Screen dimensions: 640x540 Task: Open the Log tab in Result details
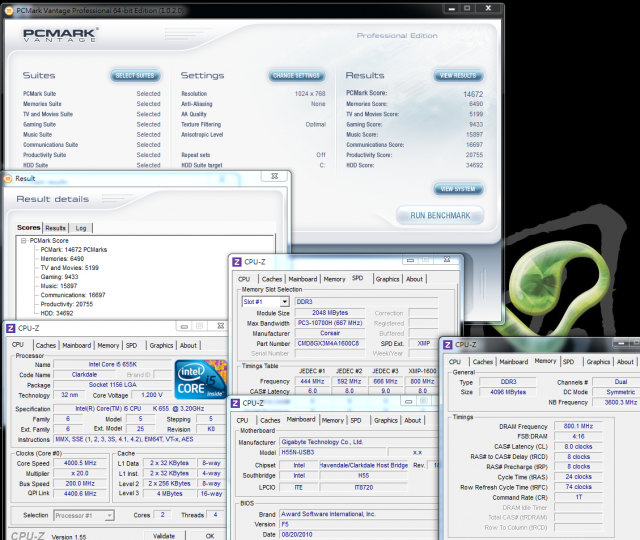[81, 228]
